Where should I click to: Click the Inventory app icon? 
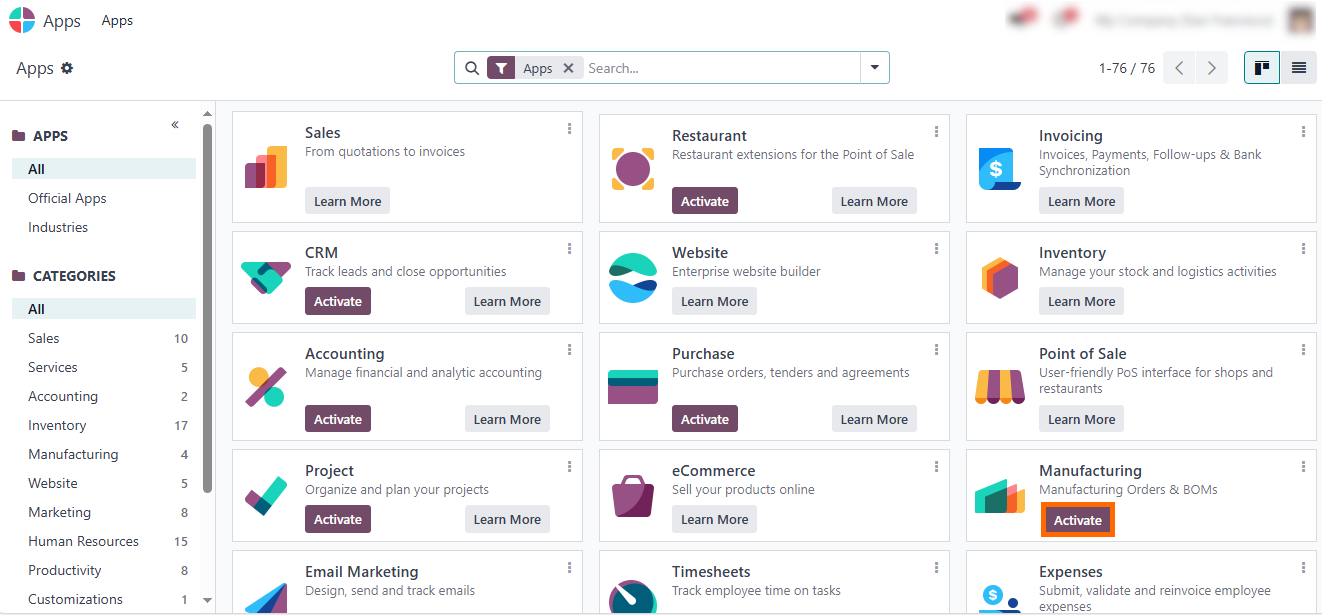coord(1000,278)
